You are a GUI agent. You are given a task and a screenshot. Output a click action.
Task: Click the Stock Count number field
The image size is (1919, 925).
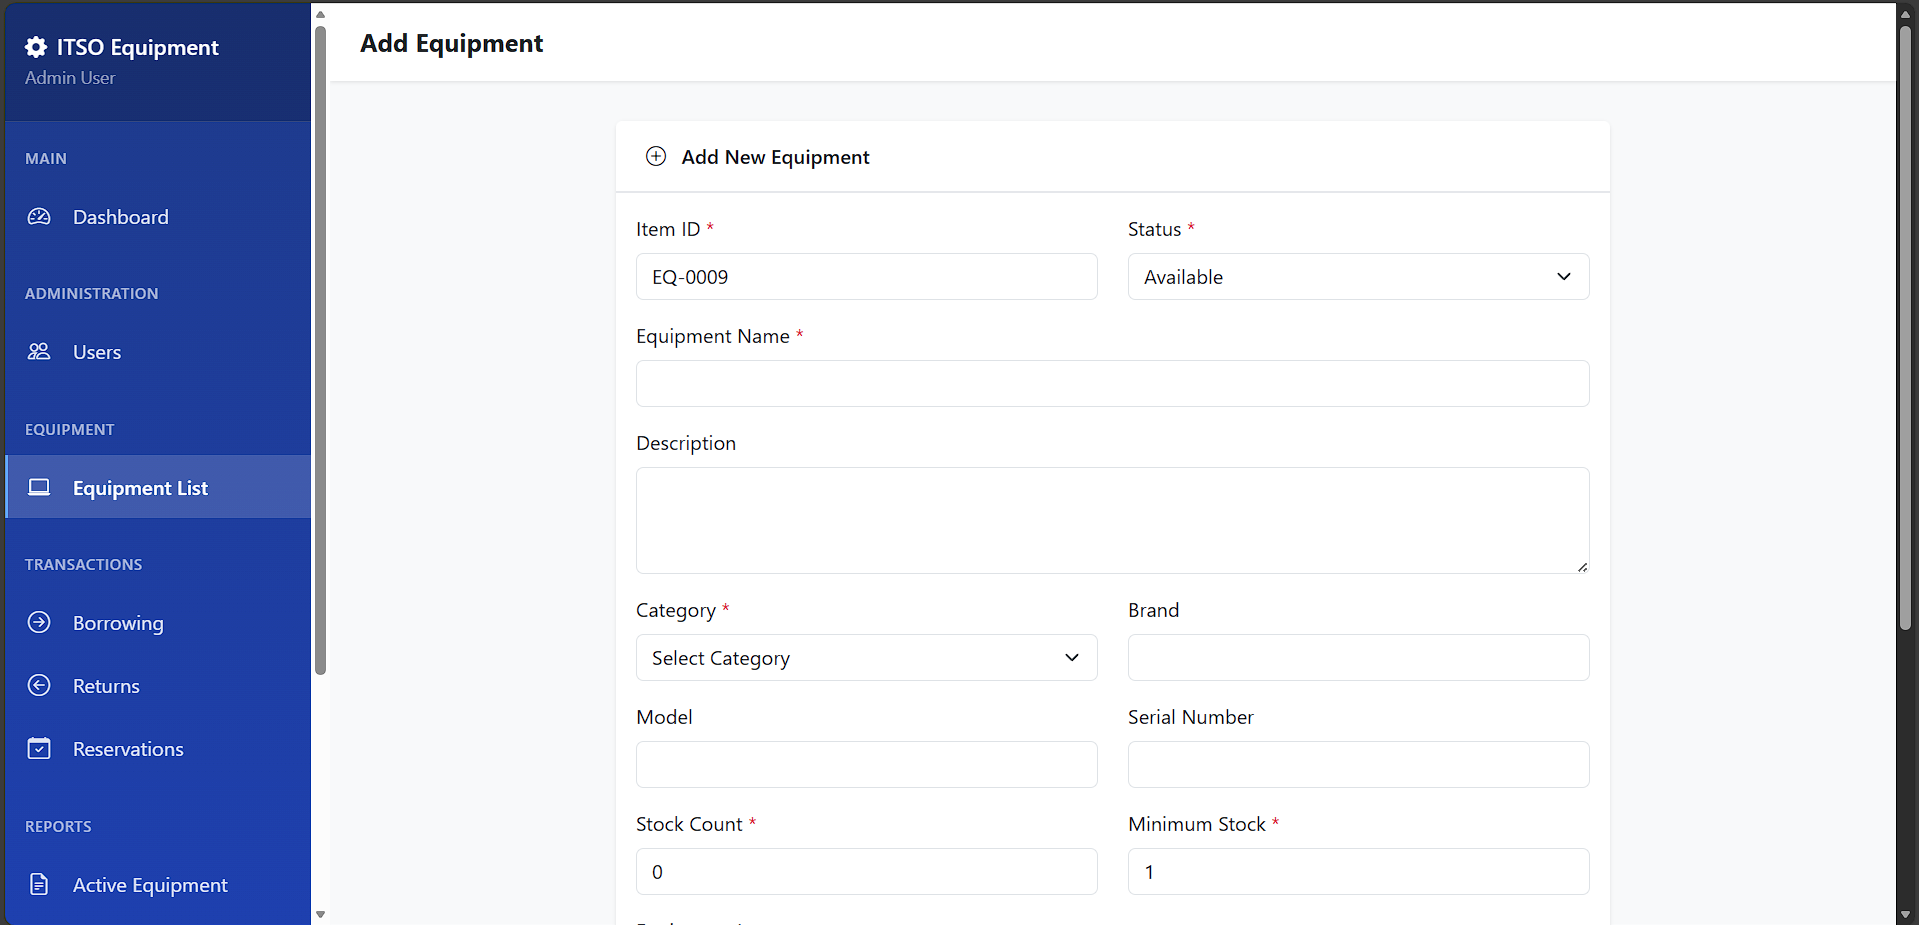[866, 872]
